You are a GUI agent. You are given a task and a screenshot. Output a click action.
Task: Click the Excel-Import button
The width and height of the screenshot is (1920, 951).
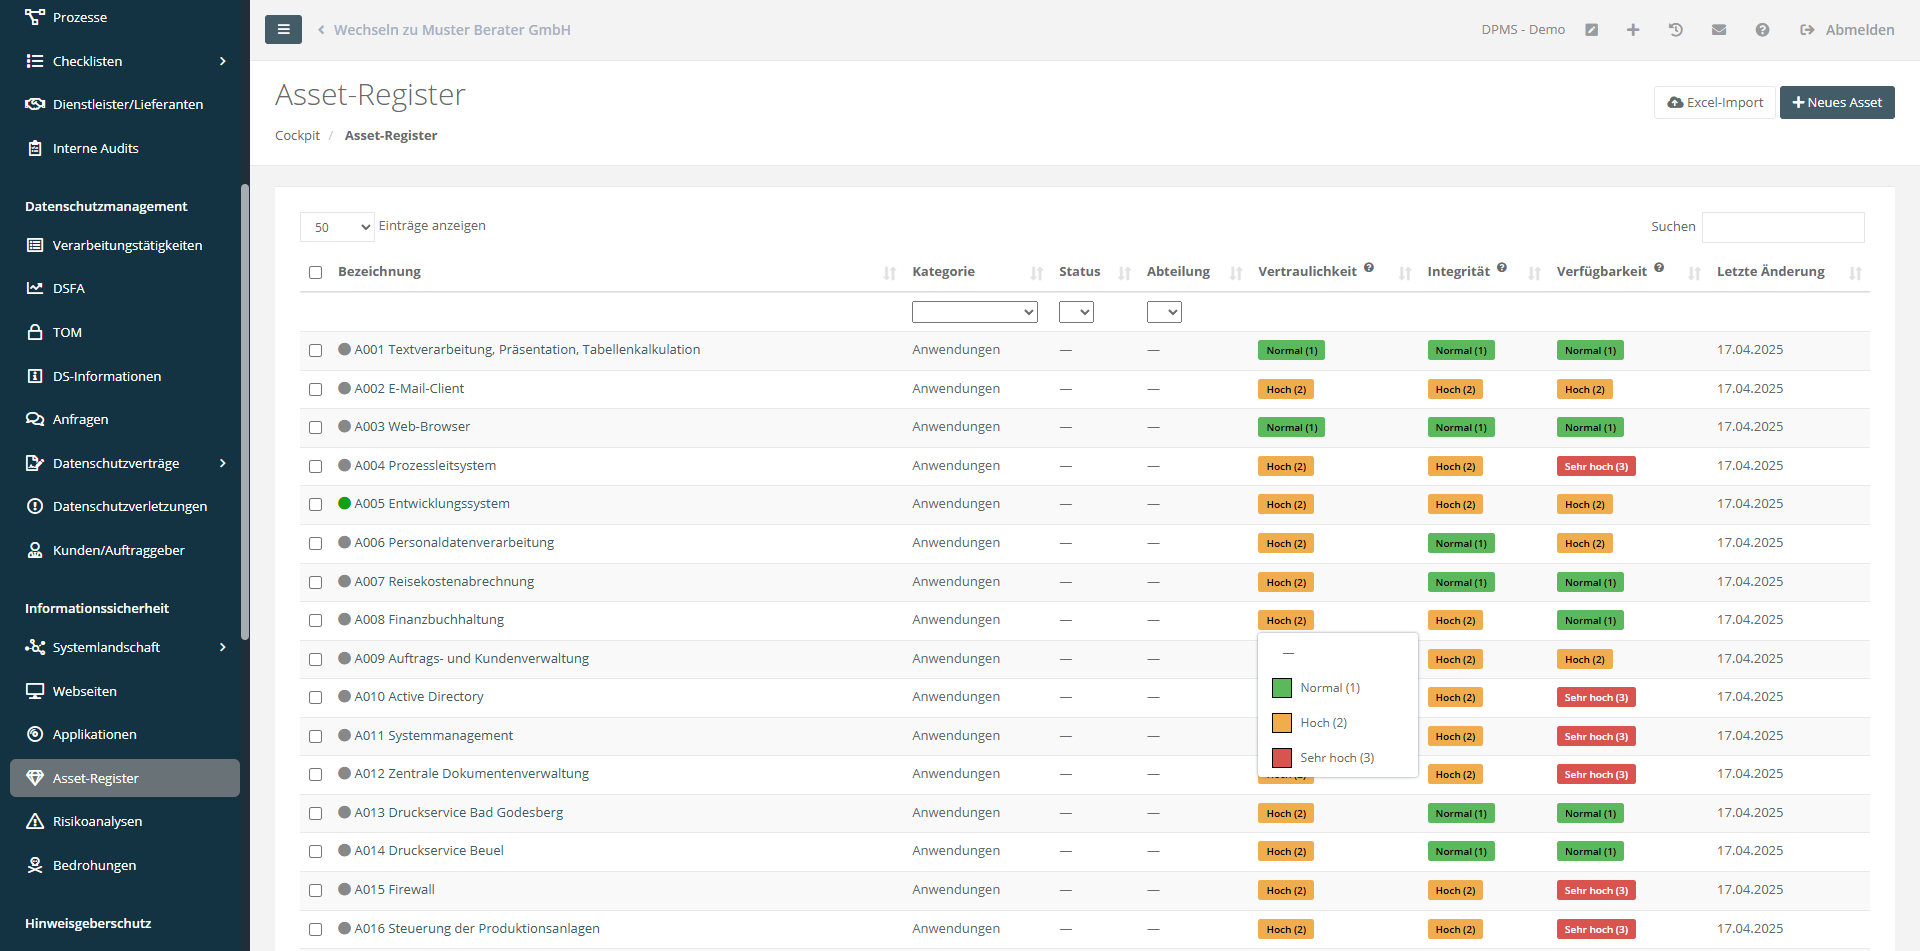1714,103
